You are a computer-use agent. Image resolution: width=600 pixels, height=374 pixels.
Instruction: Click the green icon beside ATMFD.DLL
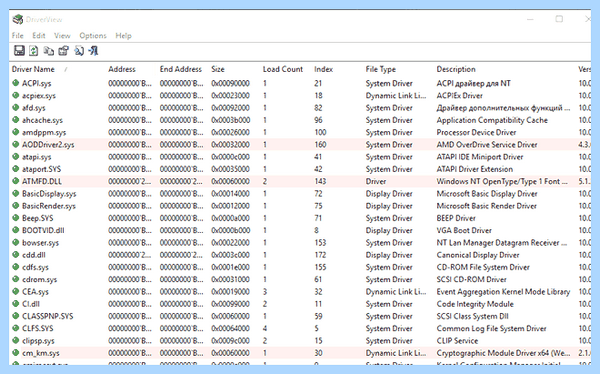[16, 181]
